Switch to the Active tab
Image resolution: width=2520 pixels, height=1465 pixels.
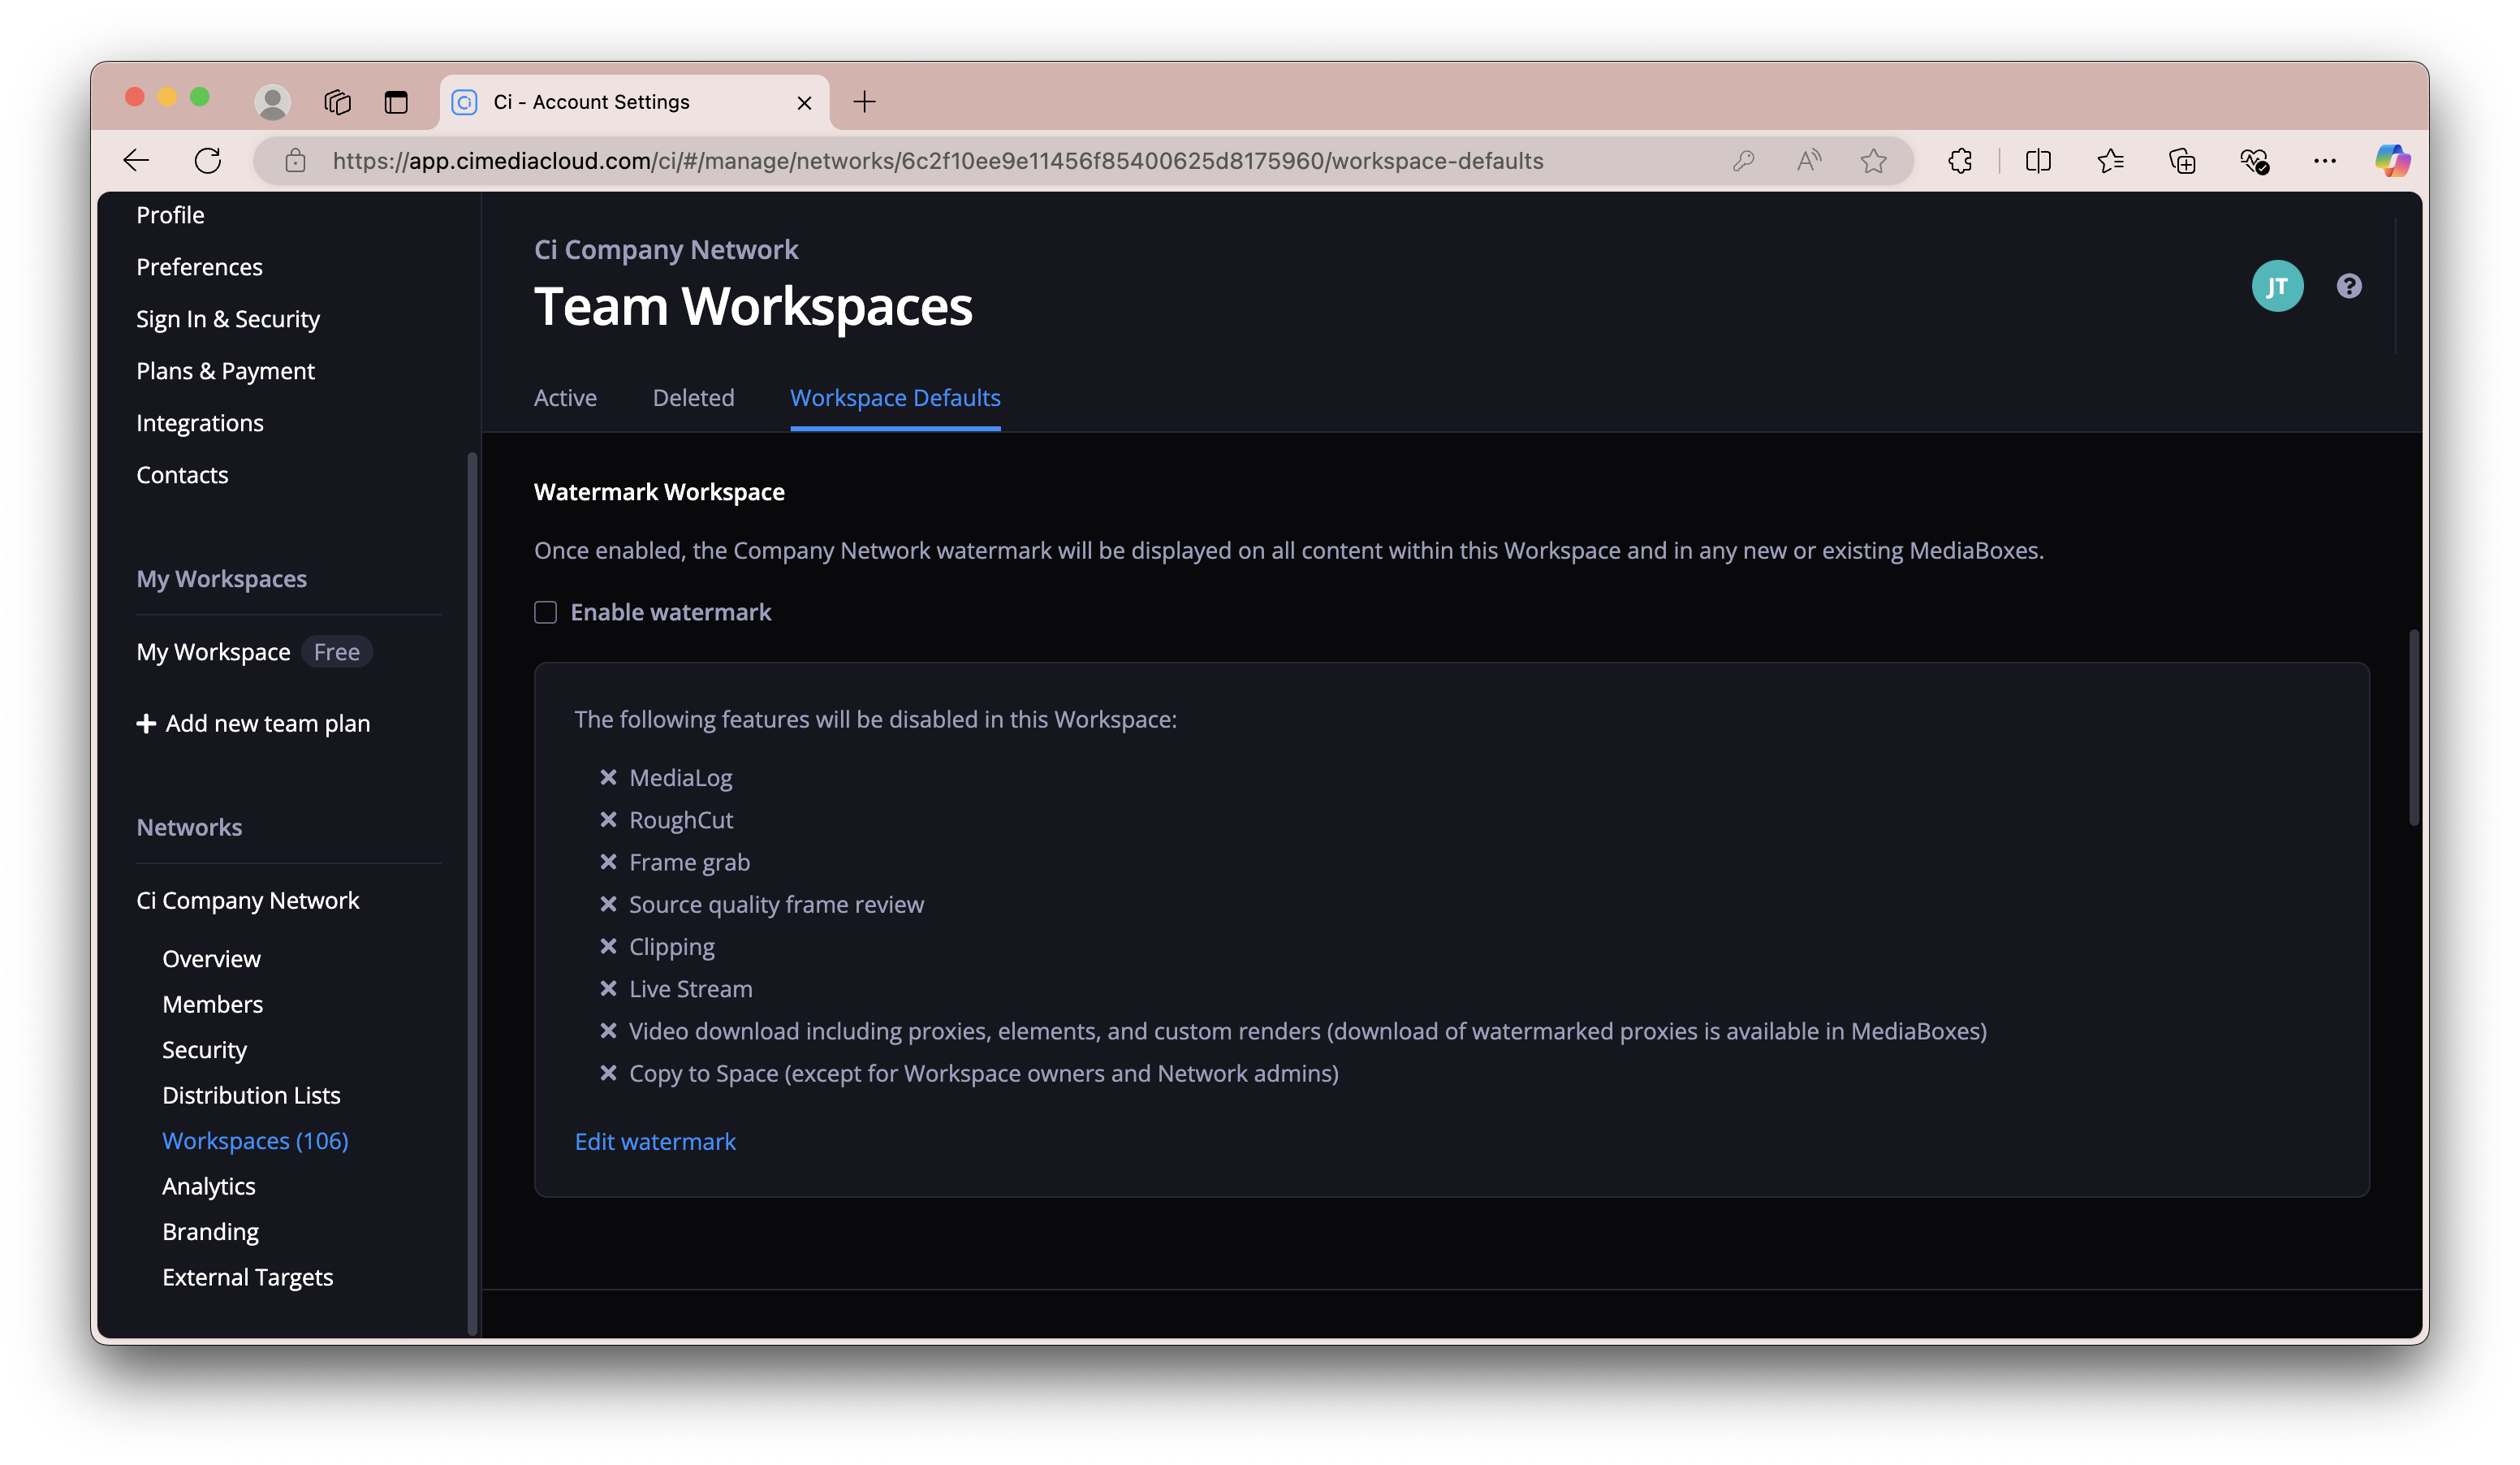click(x=565, y=397)
